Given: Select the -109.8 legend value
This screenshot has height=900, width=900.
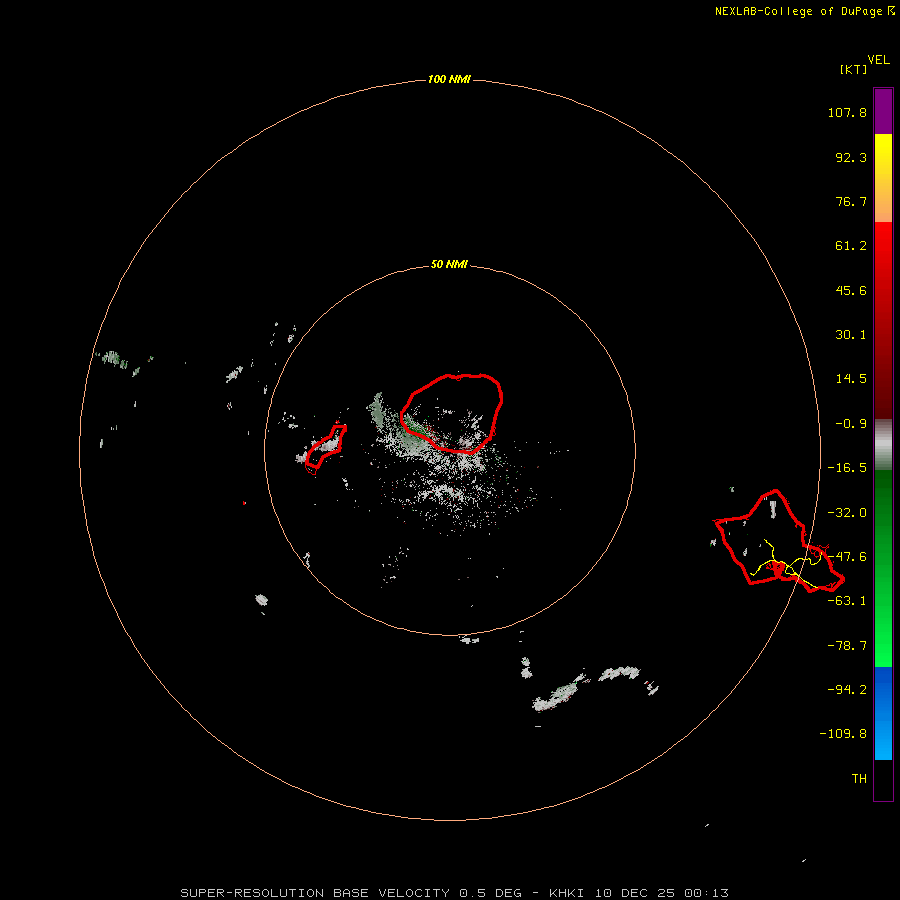Looking at the screenshot, I should [x=843, y=734].
